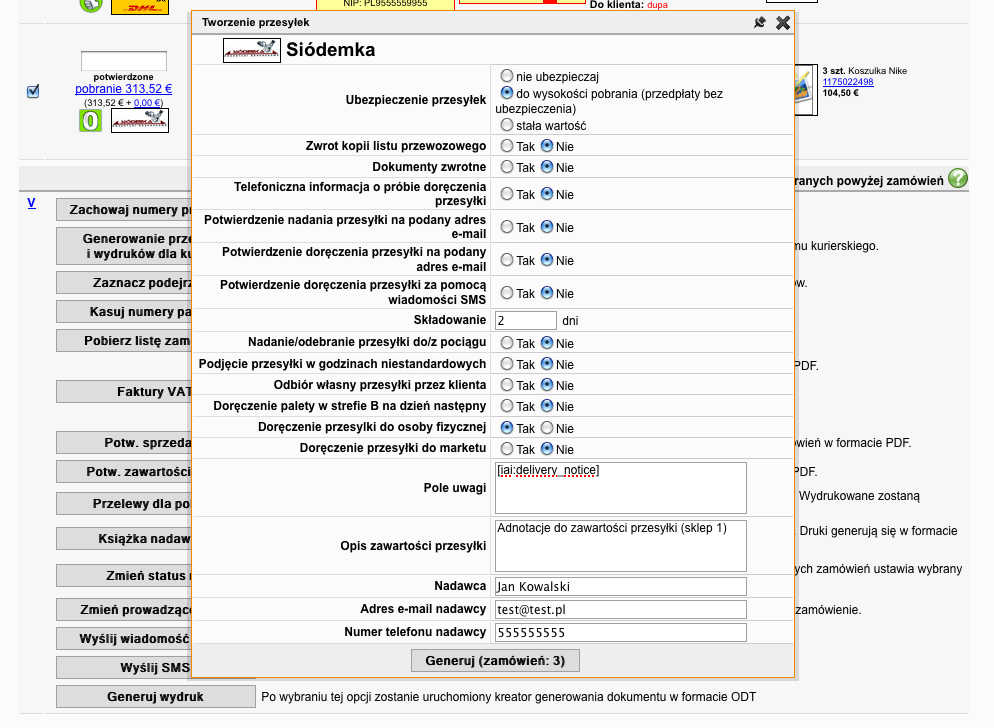The height and width of the screenshot is (728, 994).
Task: Choose Tak for Zwrot kopii listu przewozowego
Action: 507,146
